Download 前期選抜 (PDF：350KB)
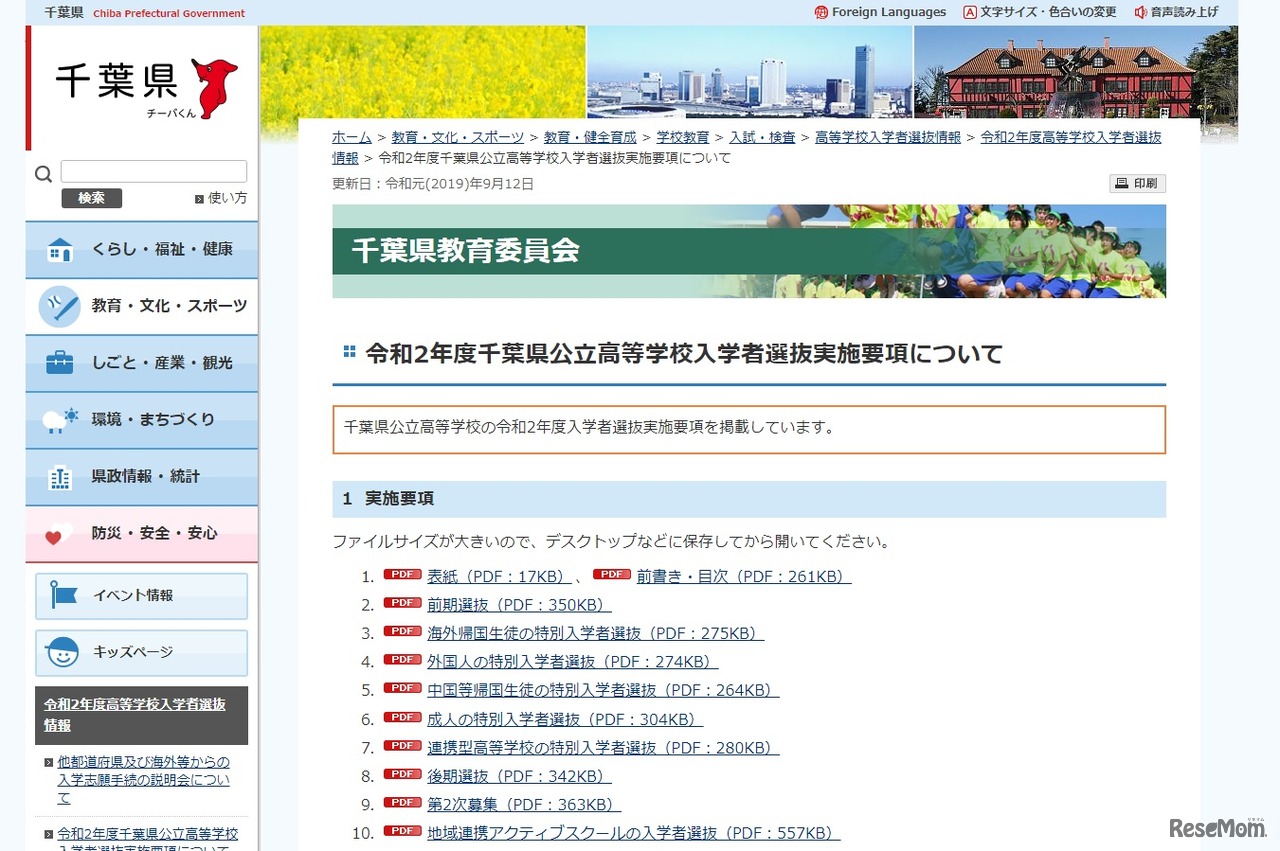Viewport: 1280px width, 851px height. (x=519, y=605)
